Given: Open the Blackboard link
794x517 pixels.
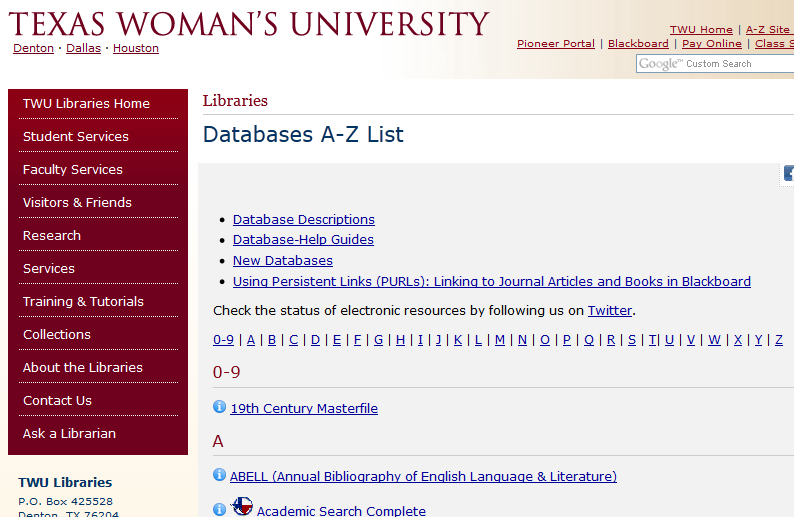Looking at the screenshot, I should pyautogui.click(x=638, y=44).
